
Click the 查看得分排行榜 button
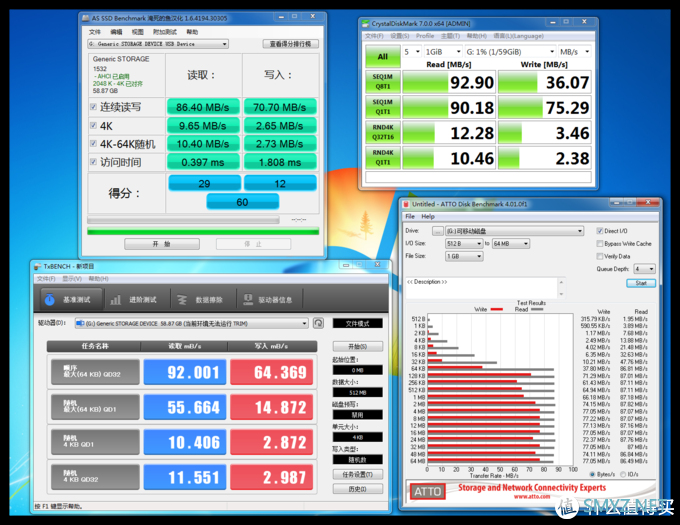point(291,44)
